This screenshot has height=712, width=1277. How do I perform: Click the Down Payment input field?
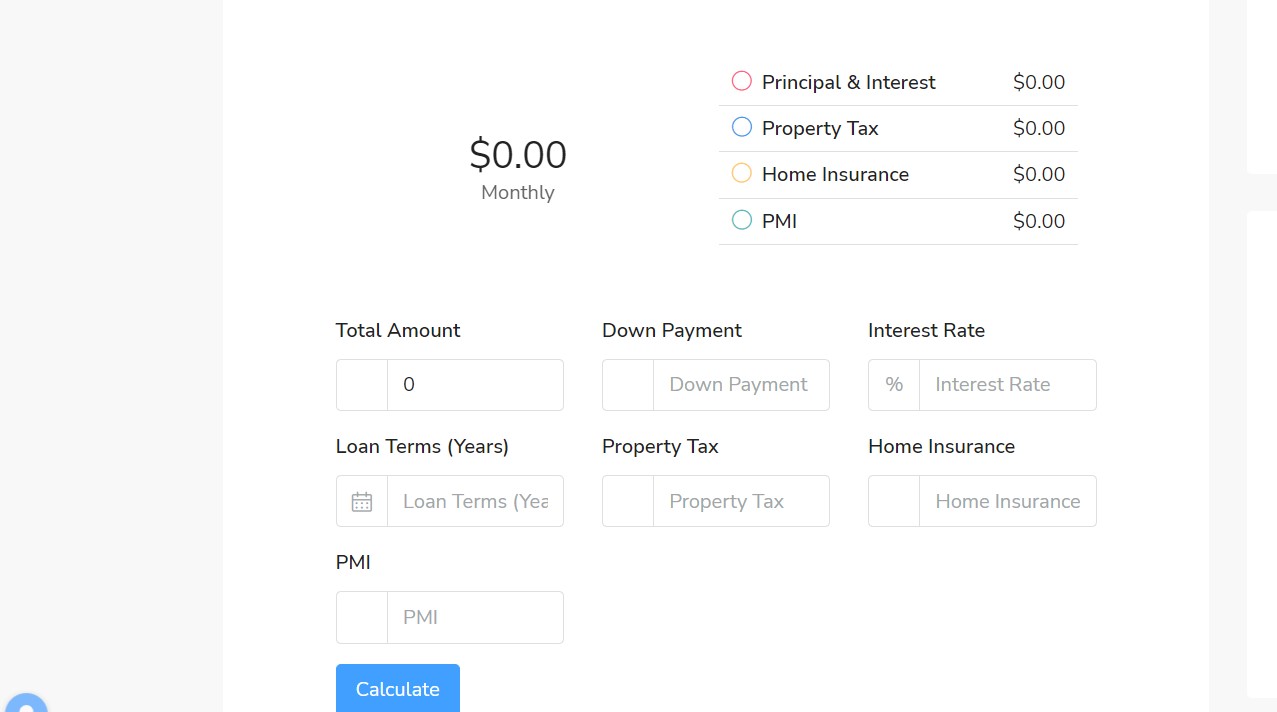pos(740,384)
